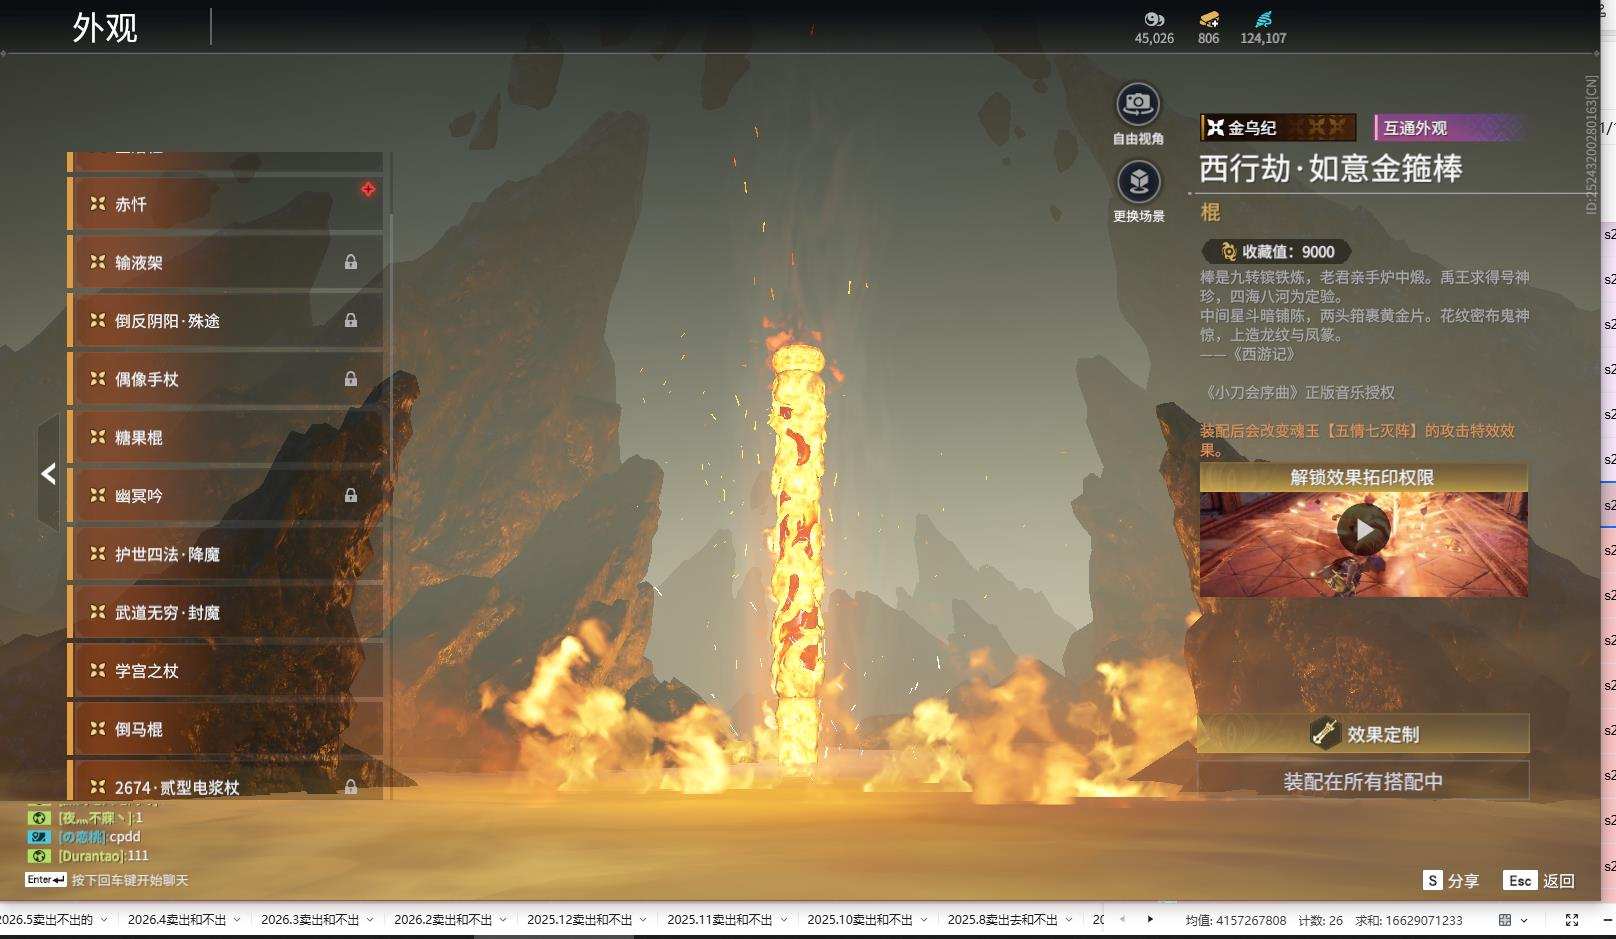
Task: Click the lock icon on 幽冥吟
Action: tap(351, 495)
